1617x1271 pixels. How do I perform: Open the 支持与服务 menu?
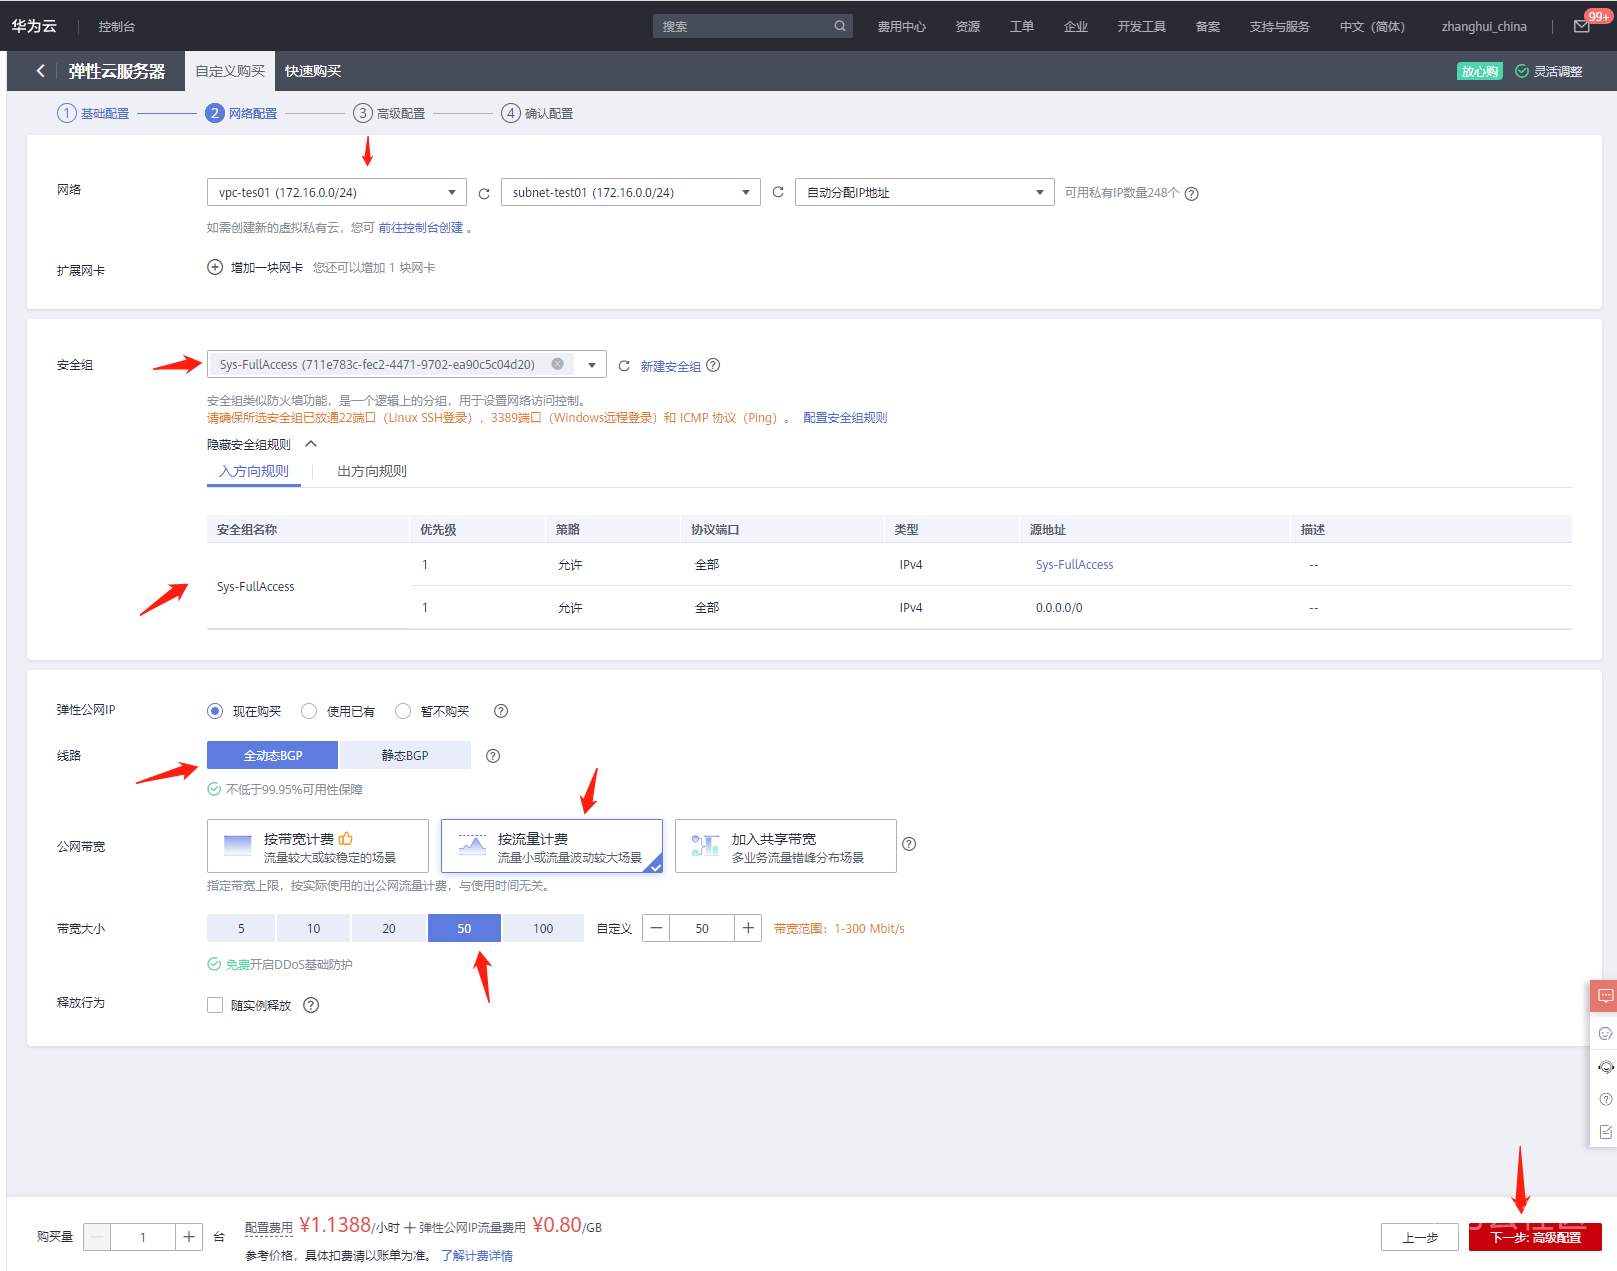[x=1279, y=27]
